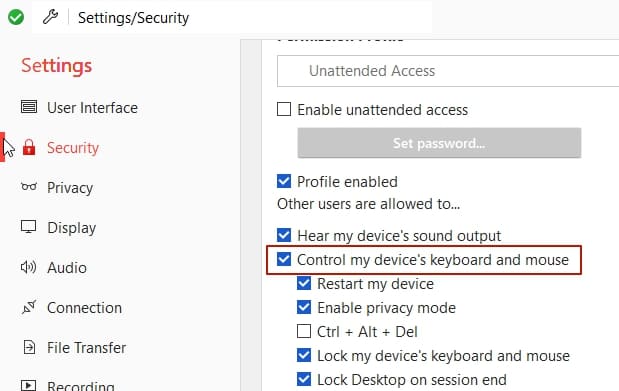Click the User Interface list icon
Viewport: 619px width, 391px height.
pos(29,107)
